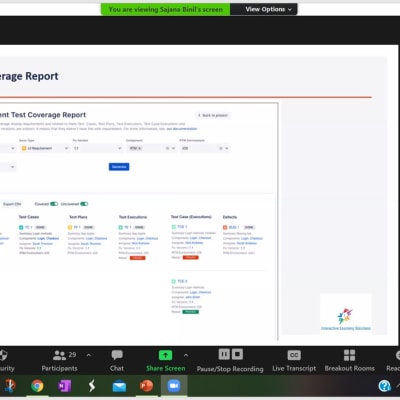Open the Mail app from the taskbar
Image resolution: width=400 pixels, height=400 pixels.
119,386
